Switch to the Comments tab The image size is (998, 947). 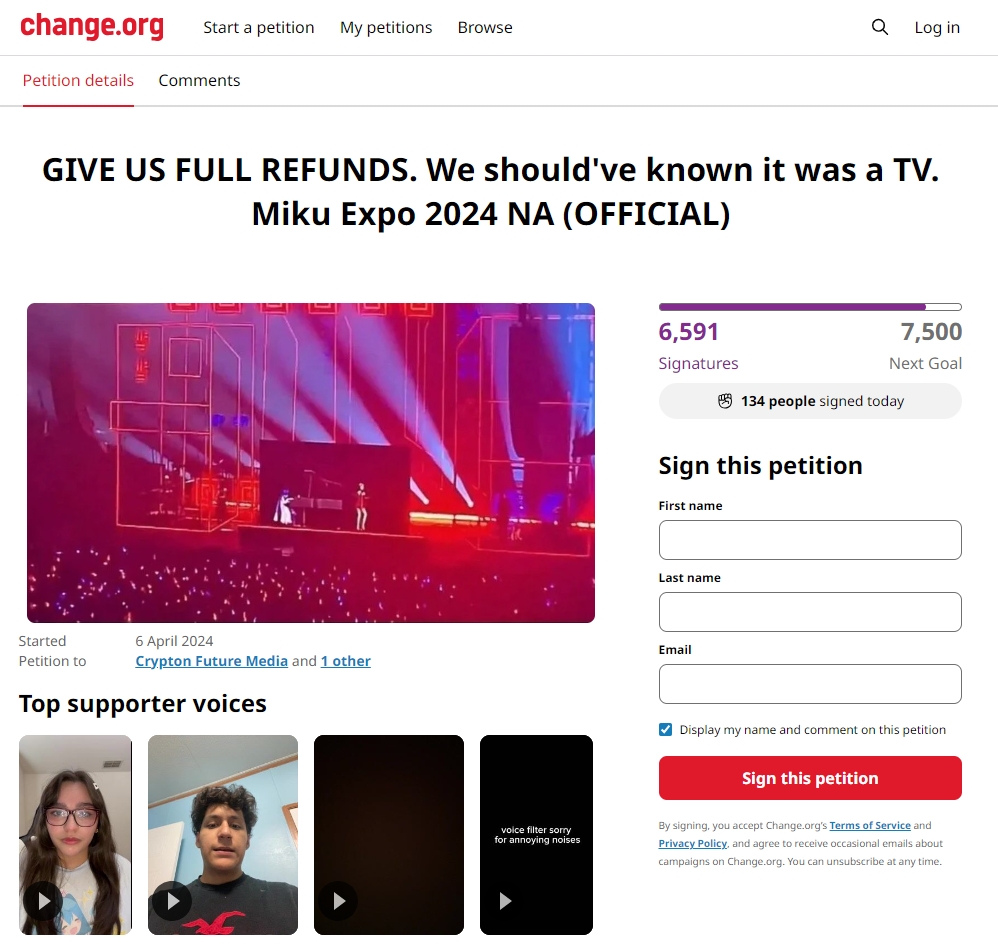click(199, 81)
